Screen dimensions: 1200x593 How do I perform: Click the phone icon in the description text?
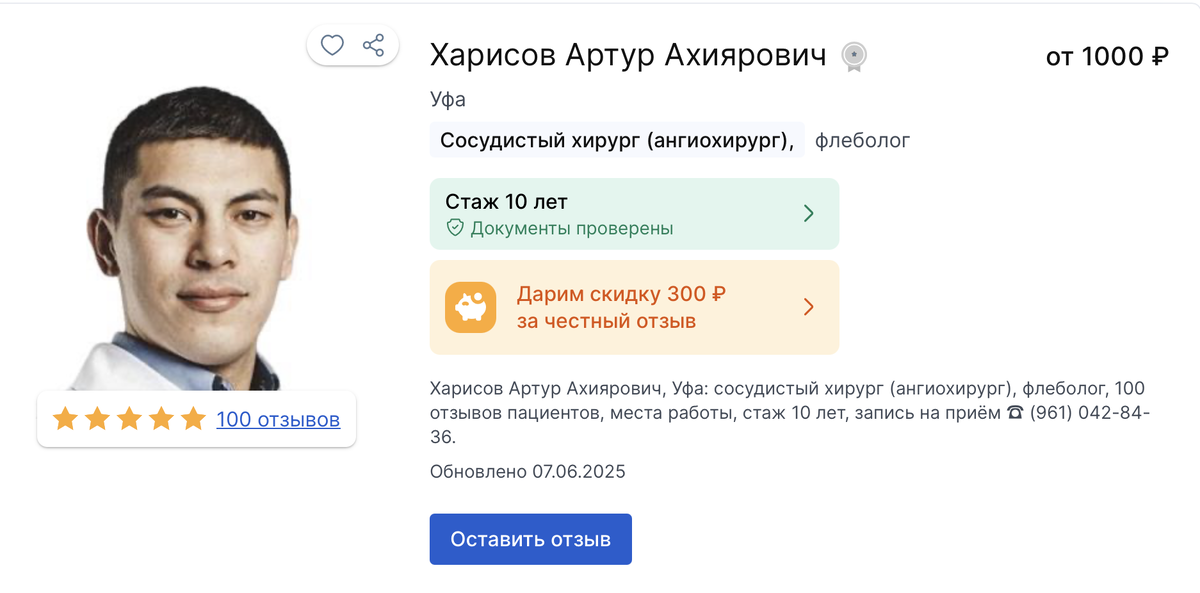coord(1017,411)
